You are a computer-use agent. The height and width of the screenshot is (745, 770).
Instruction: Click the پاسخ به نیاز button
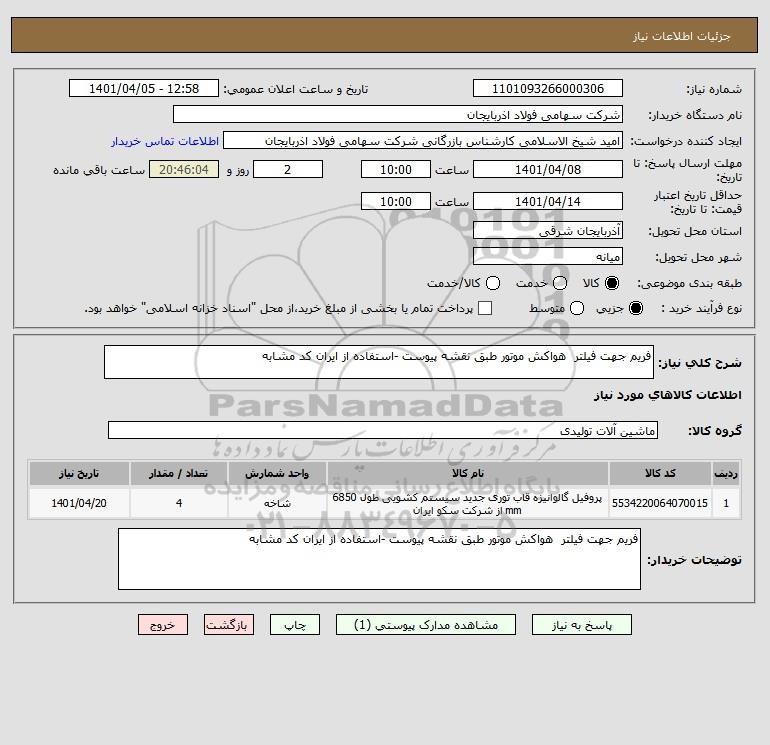point(581,625)
